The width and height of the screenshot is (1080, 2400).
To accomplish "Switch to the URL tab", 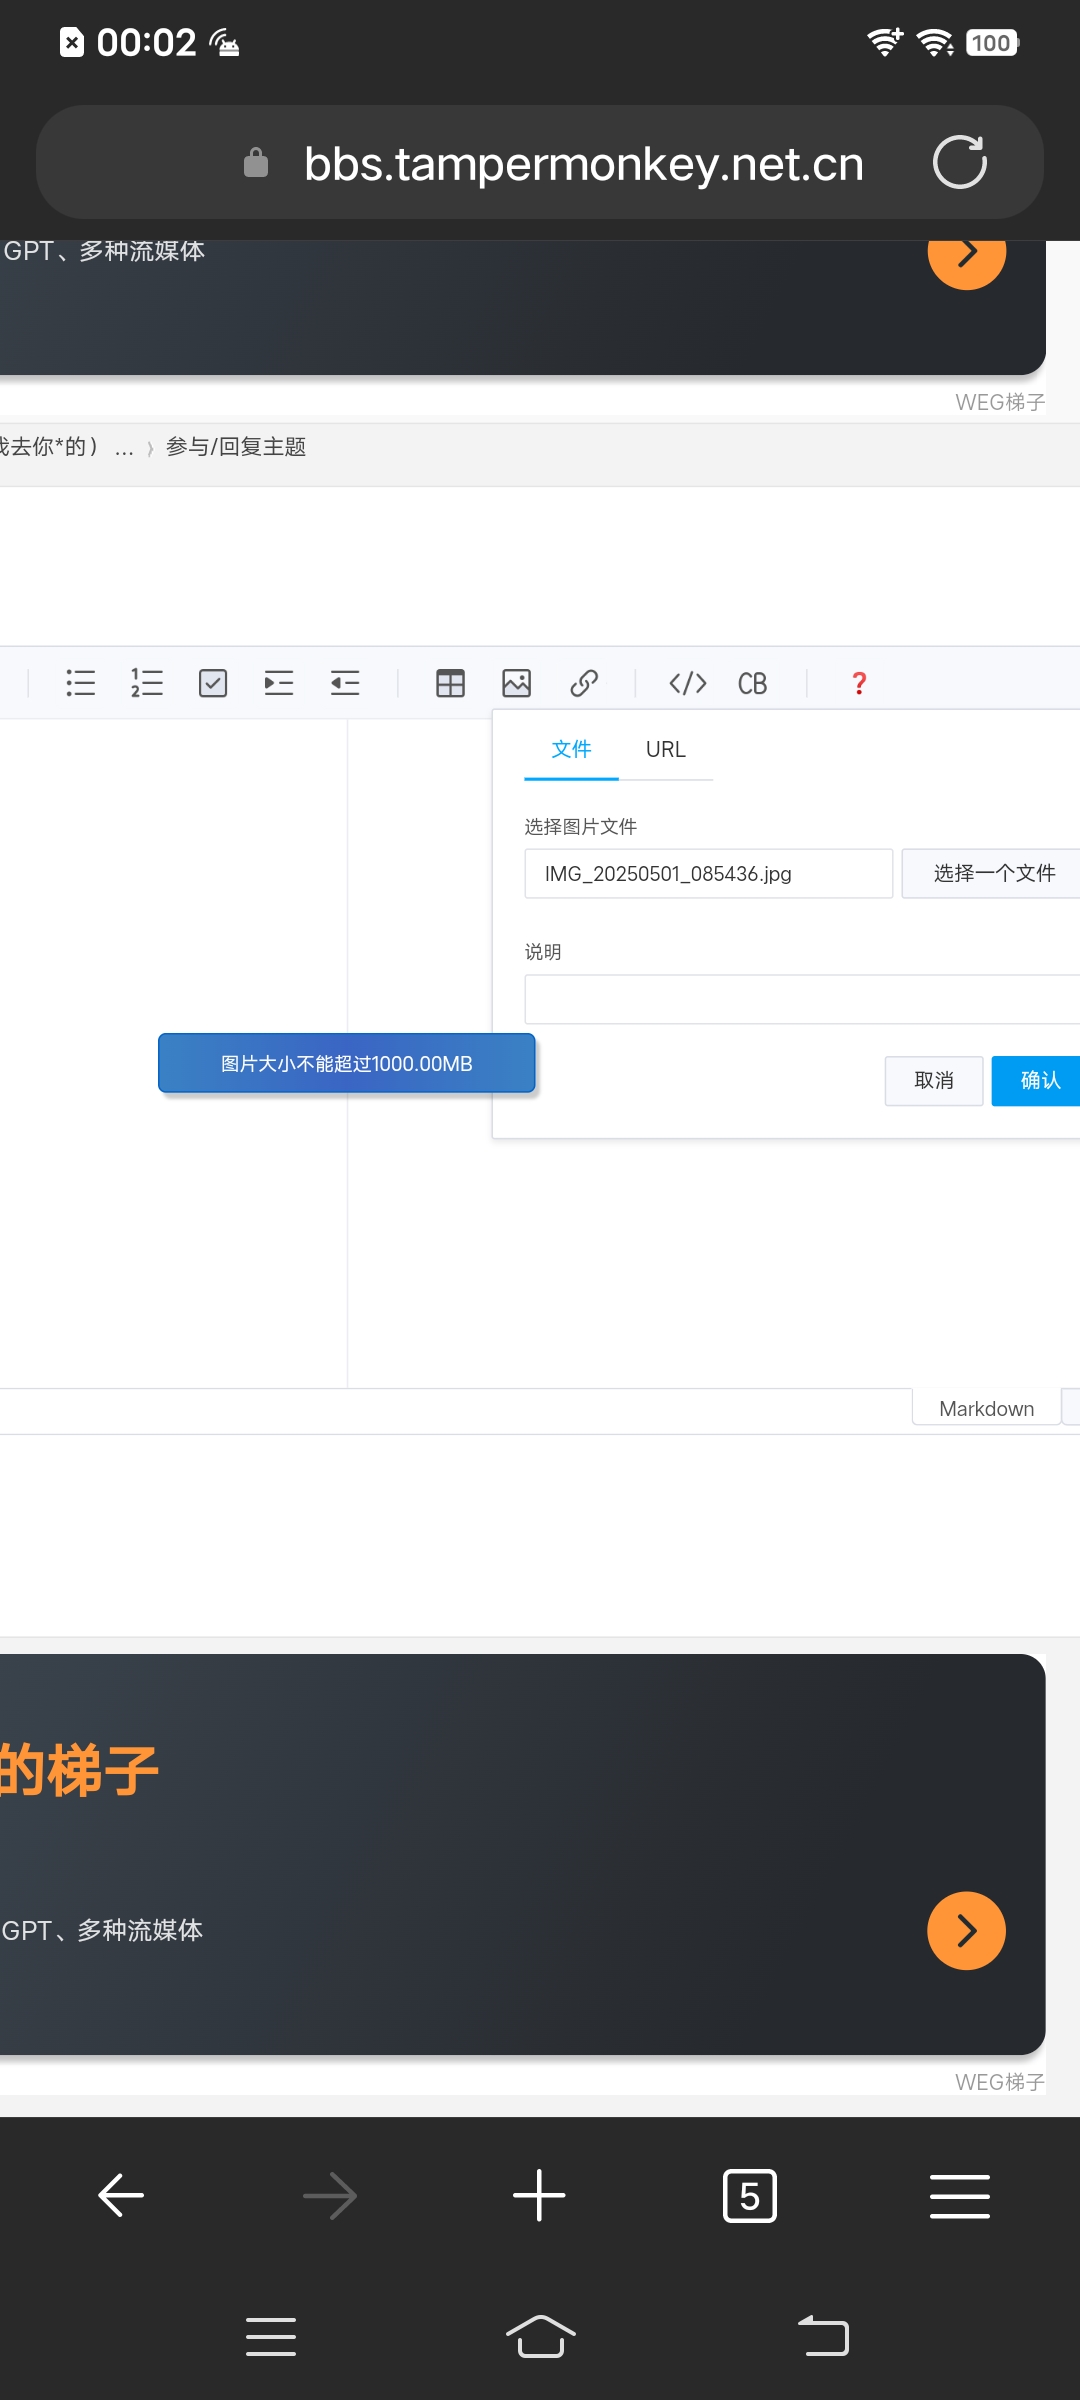I will [665, 750].
